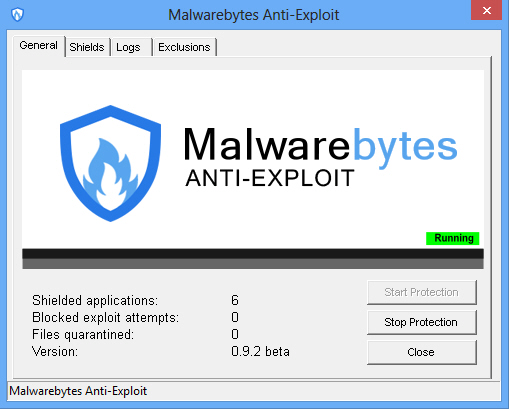Click the Files quarantined label
The height and width of the screenshot is (409, 509).
83,334
